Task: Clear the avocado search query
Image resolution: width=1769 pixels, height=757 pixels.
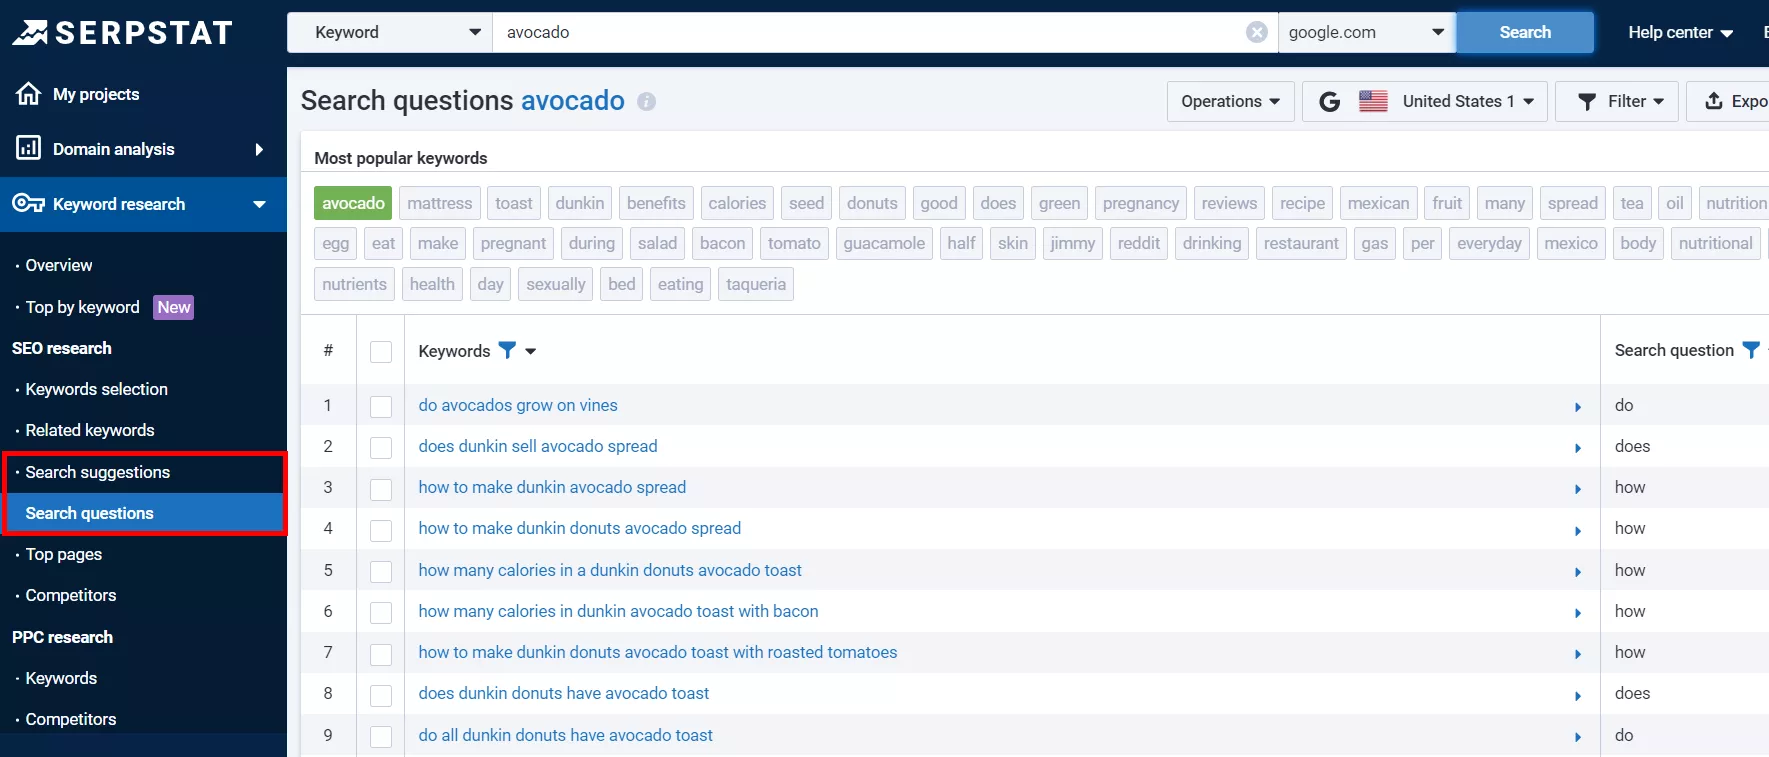Action: 1257,32
